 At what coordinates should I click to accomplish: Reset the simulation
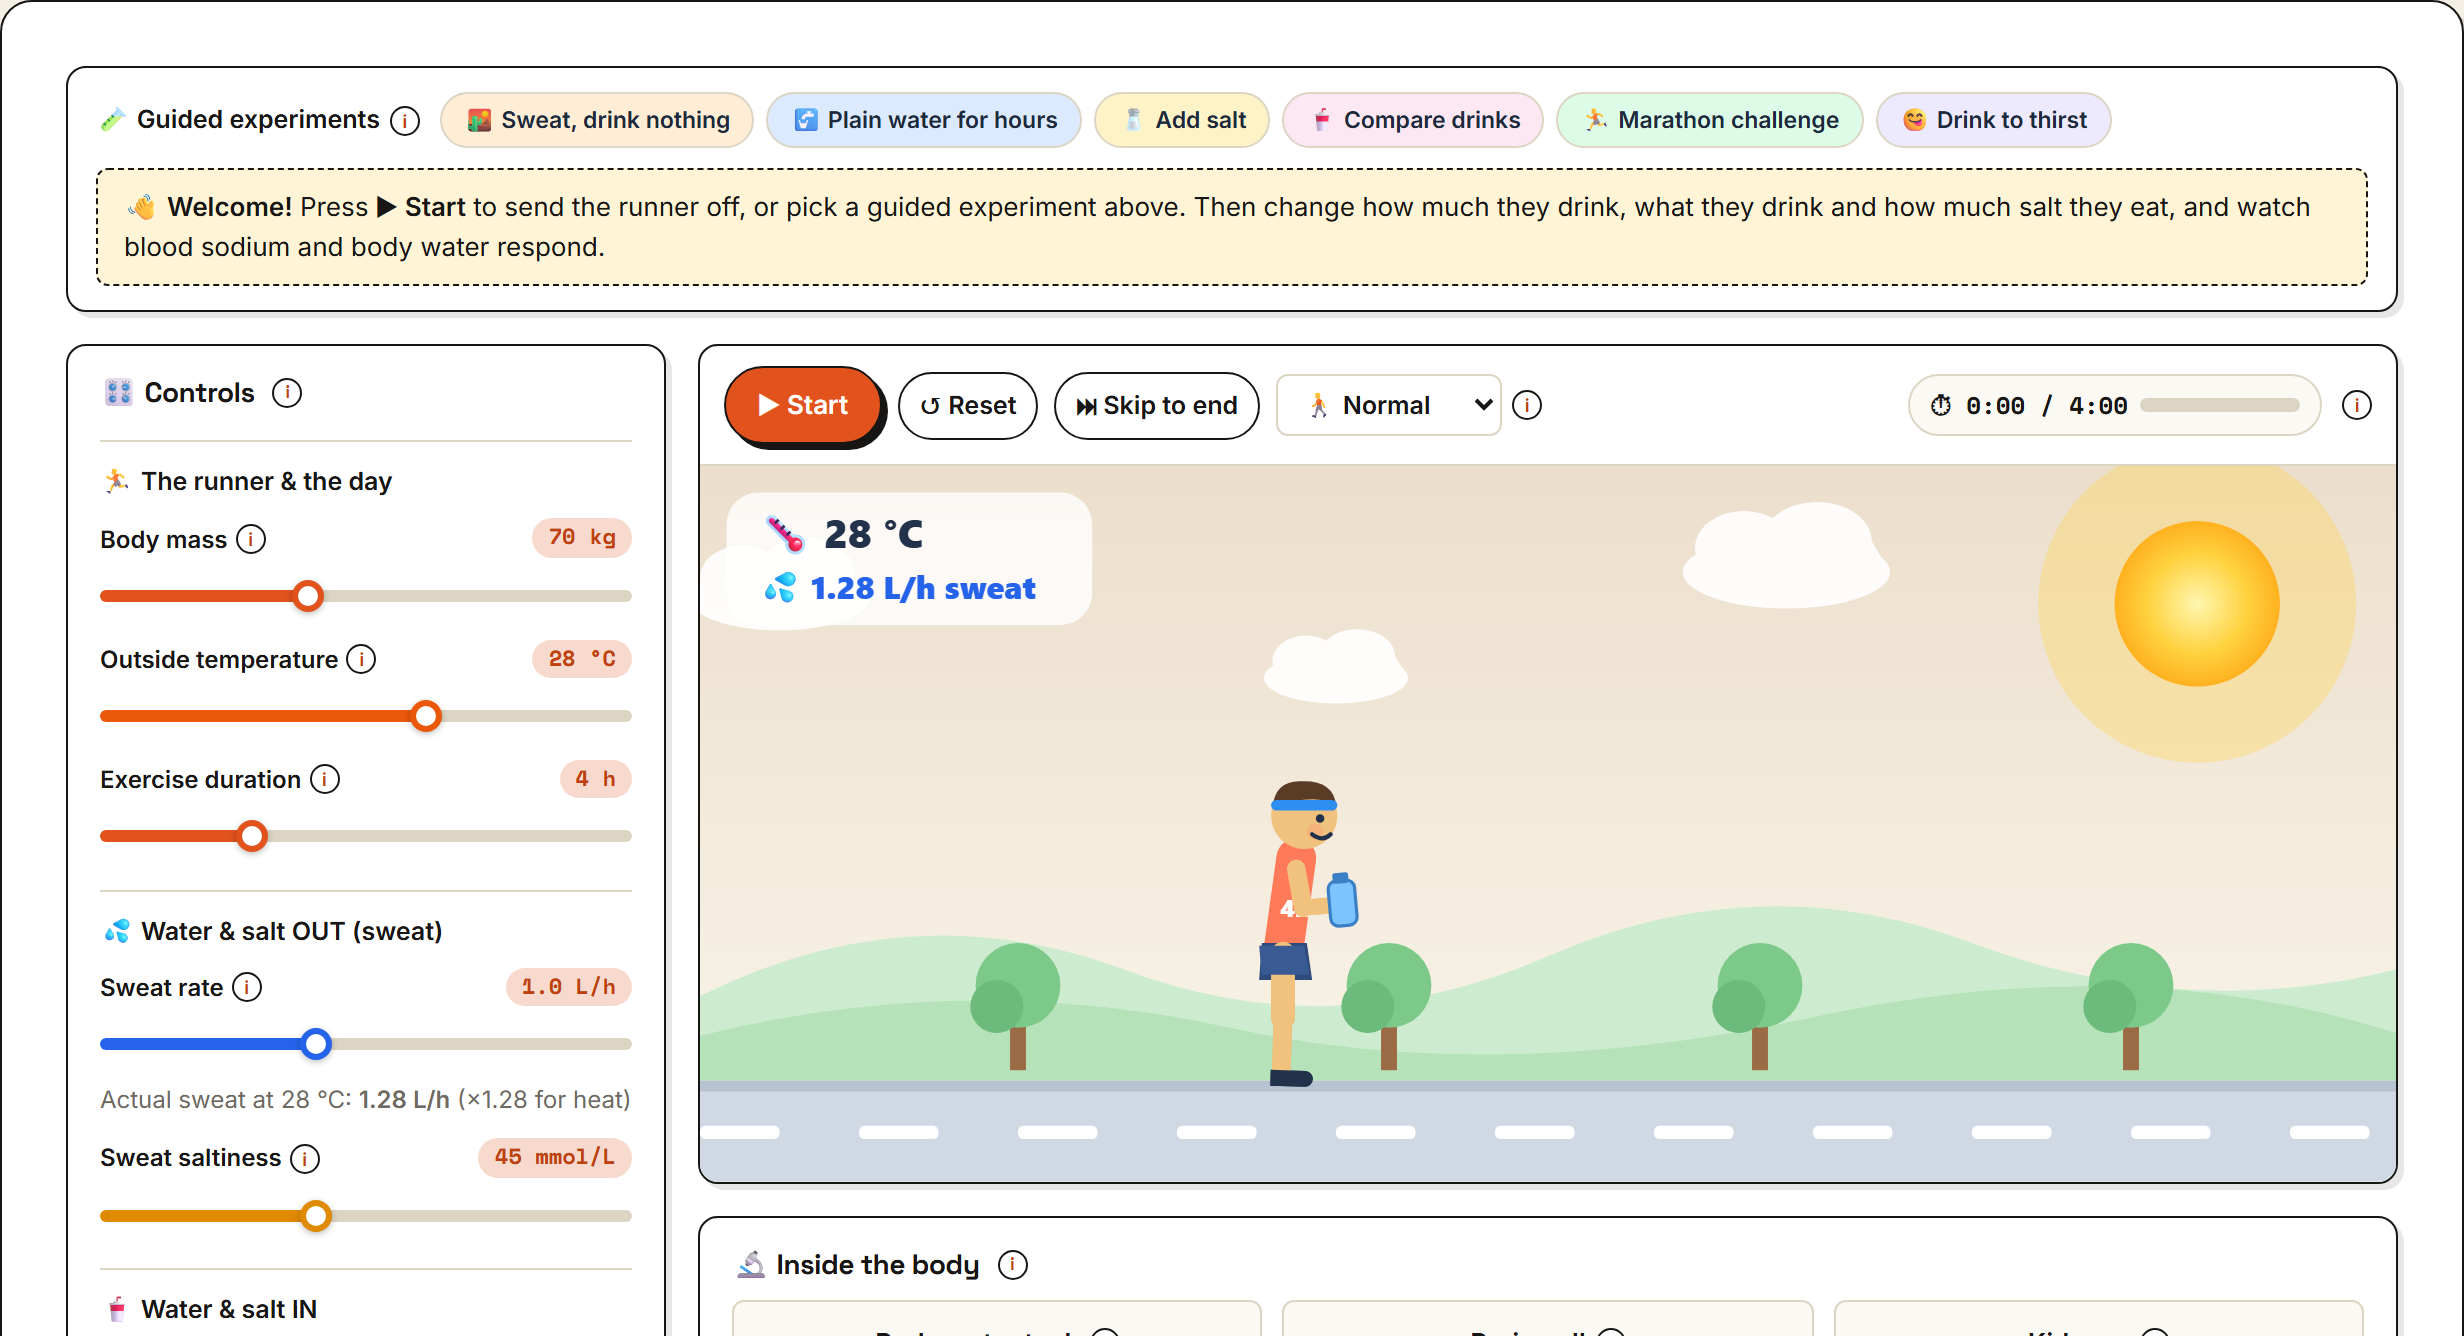click(968, 405)
